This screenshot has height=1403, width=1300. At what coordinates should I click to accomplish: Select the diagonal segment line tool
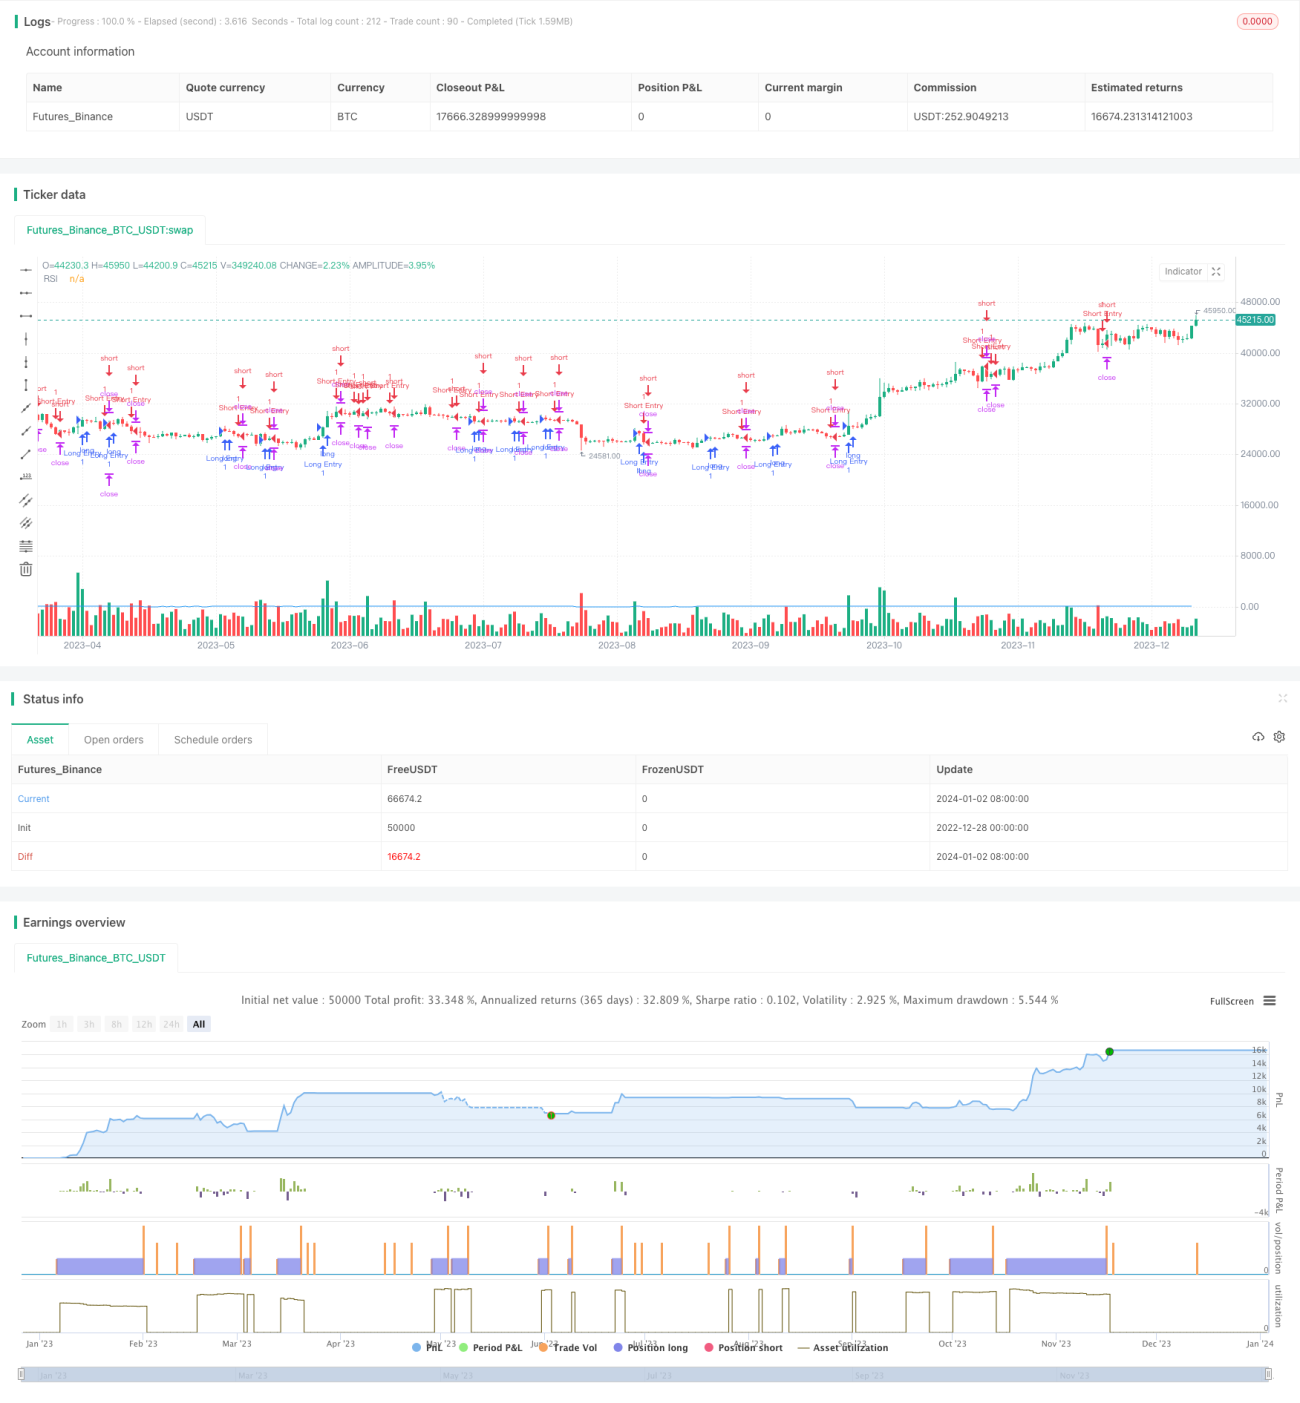pyautogui.click(x=26, y=454)
